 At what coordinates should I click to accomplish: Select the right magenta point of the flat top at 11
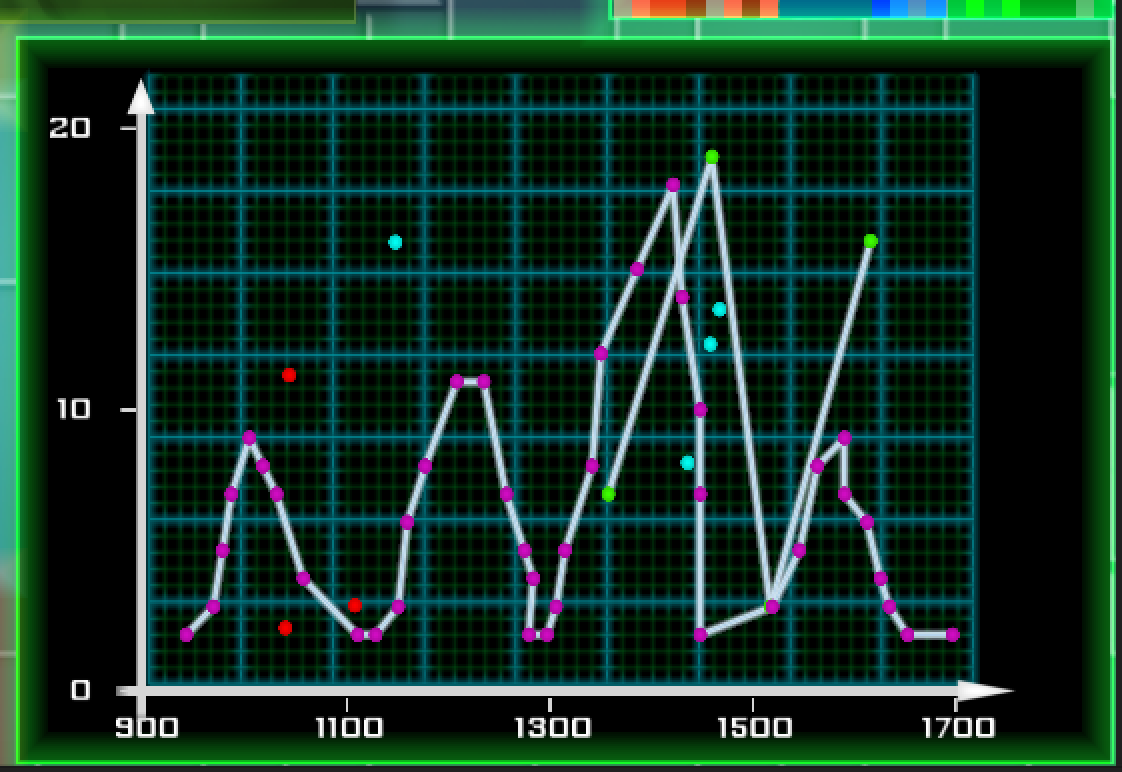pos(484,381)
